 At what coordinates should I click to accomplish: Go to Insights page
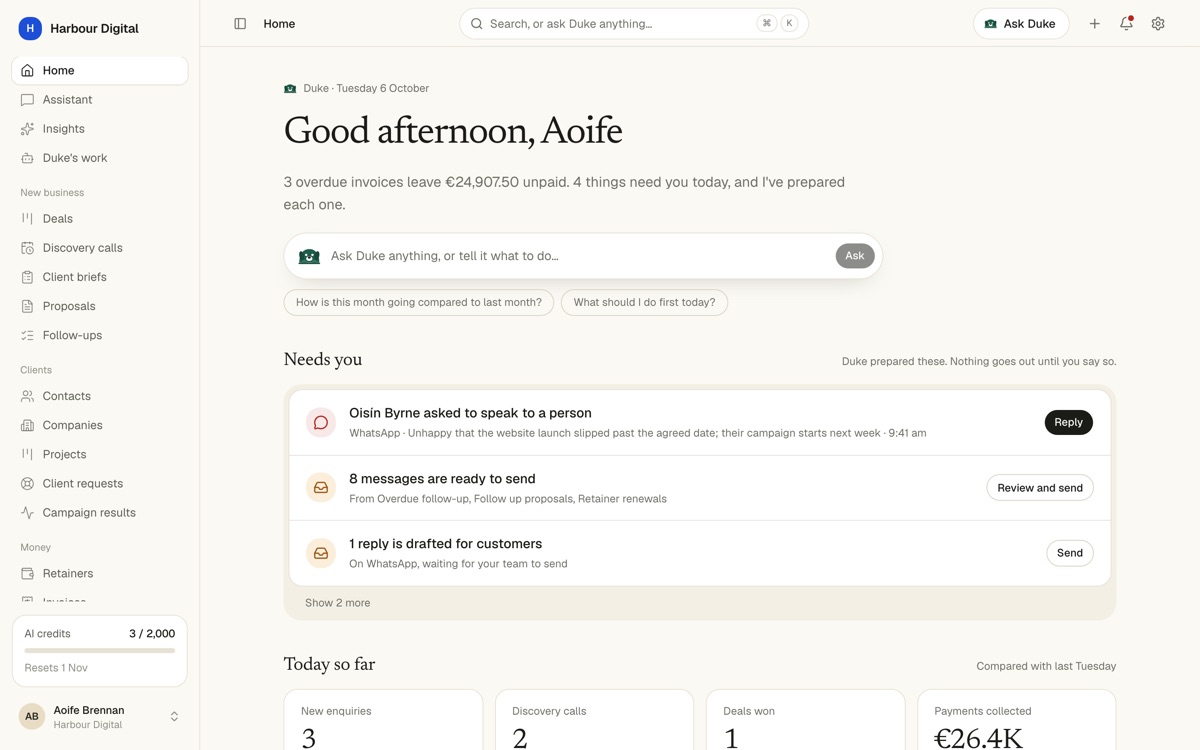100,129
